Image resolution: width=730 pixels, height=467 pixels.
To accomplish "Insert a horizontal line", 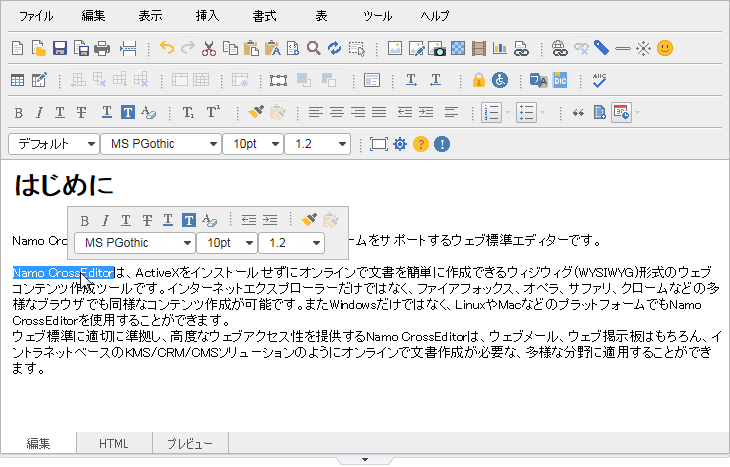I will click(622, 48).
